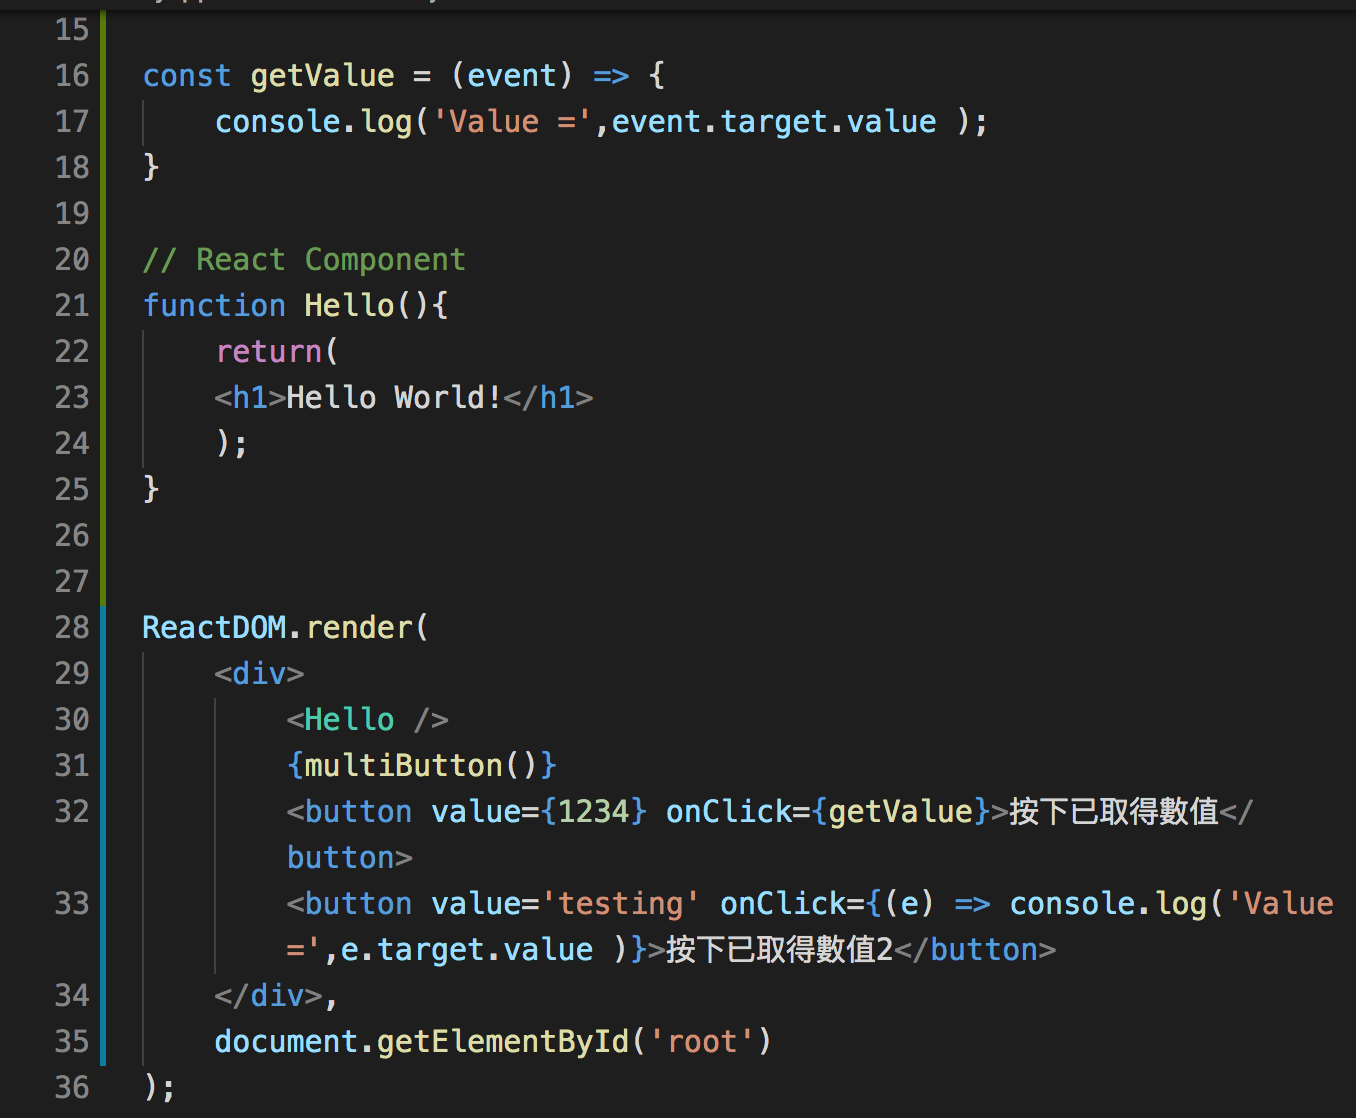Click the 'root' string on line 35
This screenshot has width=1356, height=1118.
[x=702, y=1042]
